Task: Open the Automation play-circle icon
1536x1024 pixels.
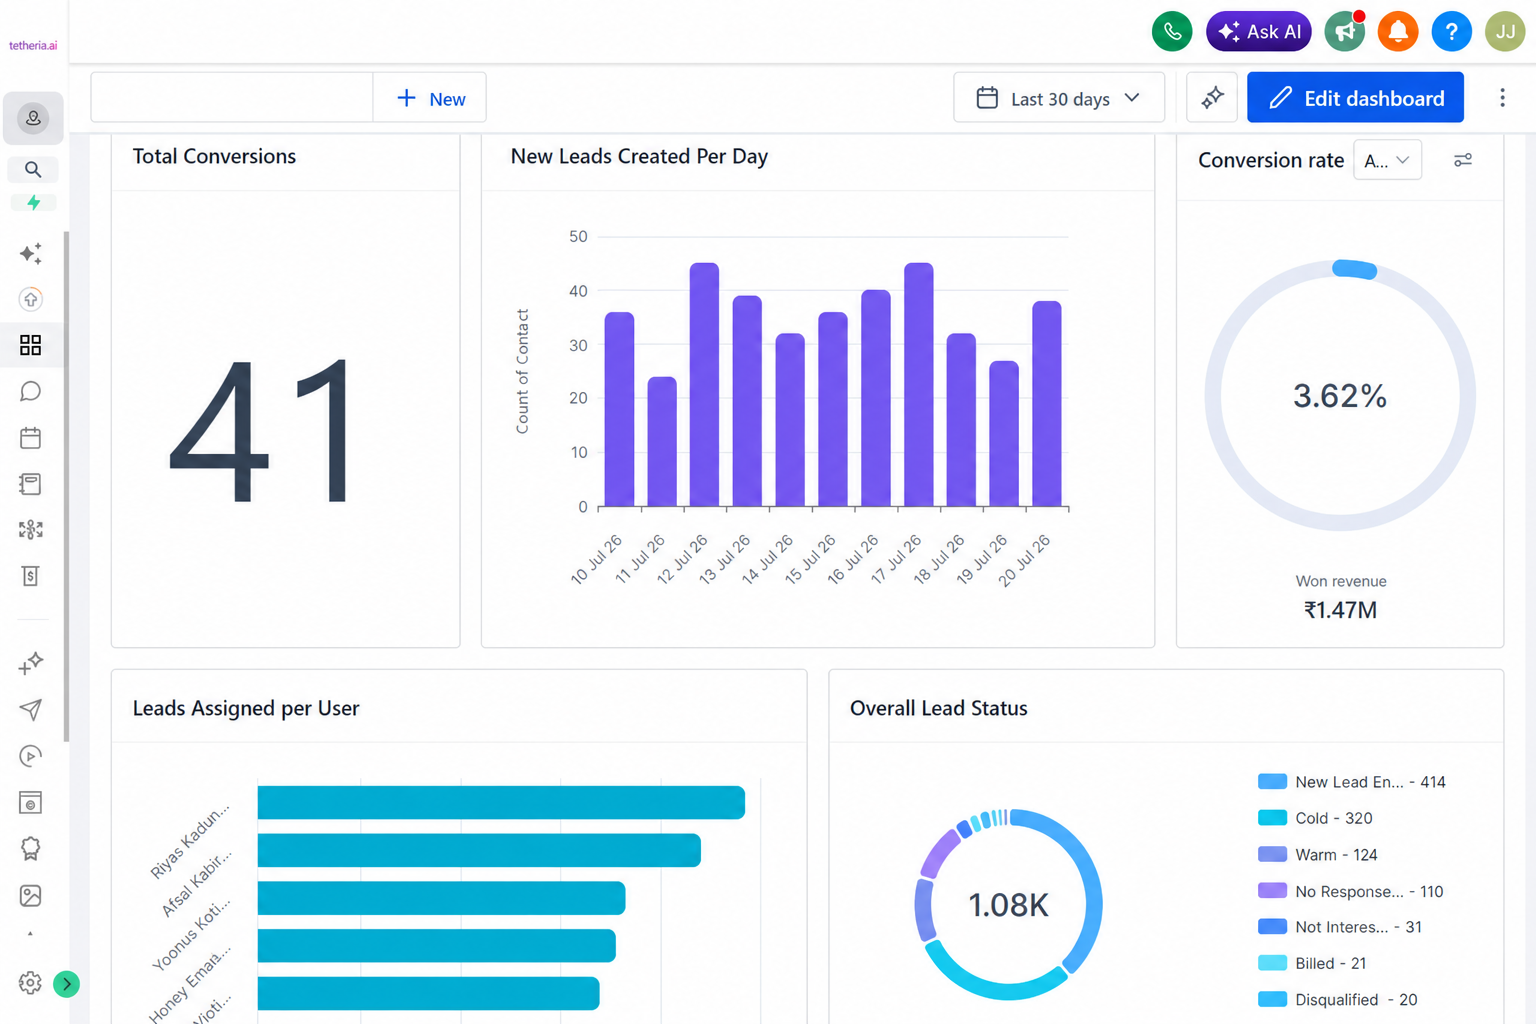Action: pos(31,756)
